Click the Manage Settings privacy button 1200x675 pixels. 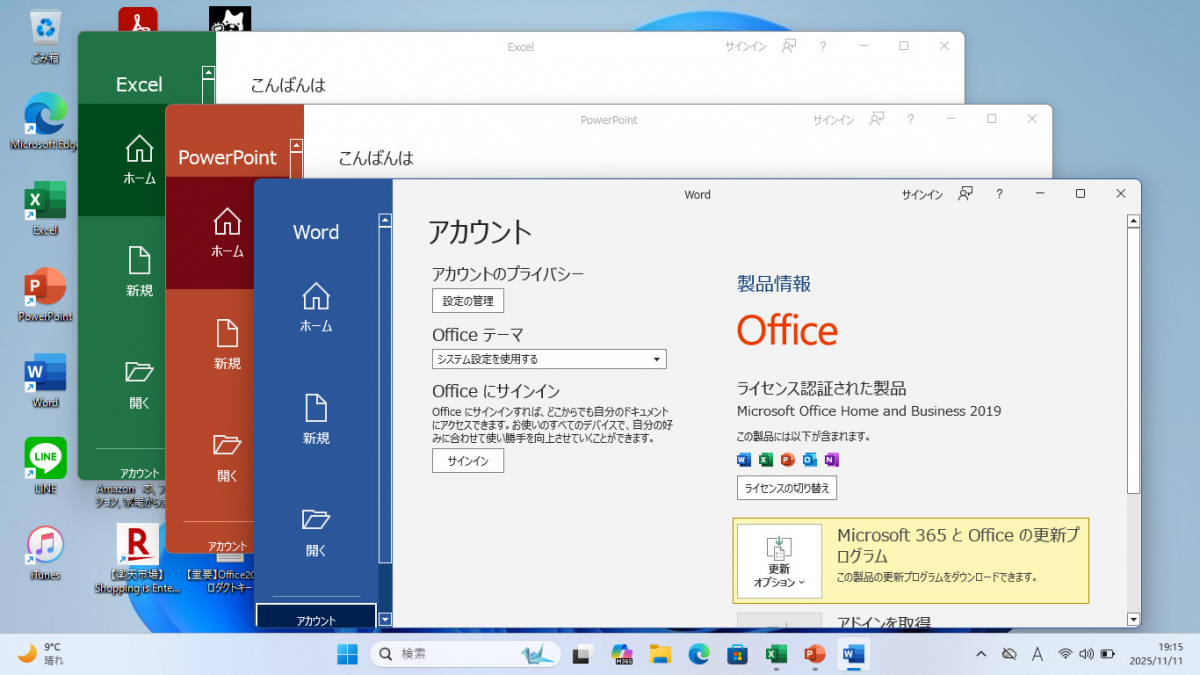tap(468, 301)
